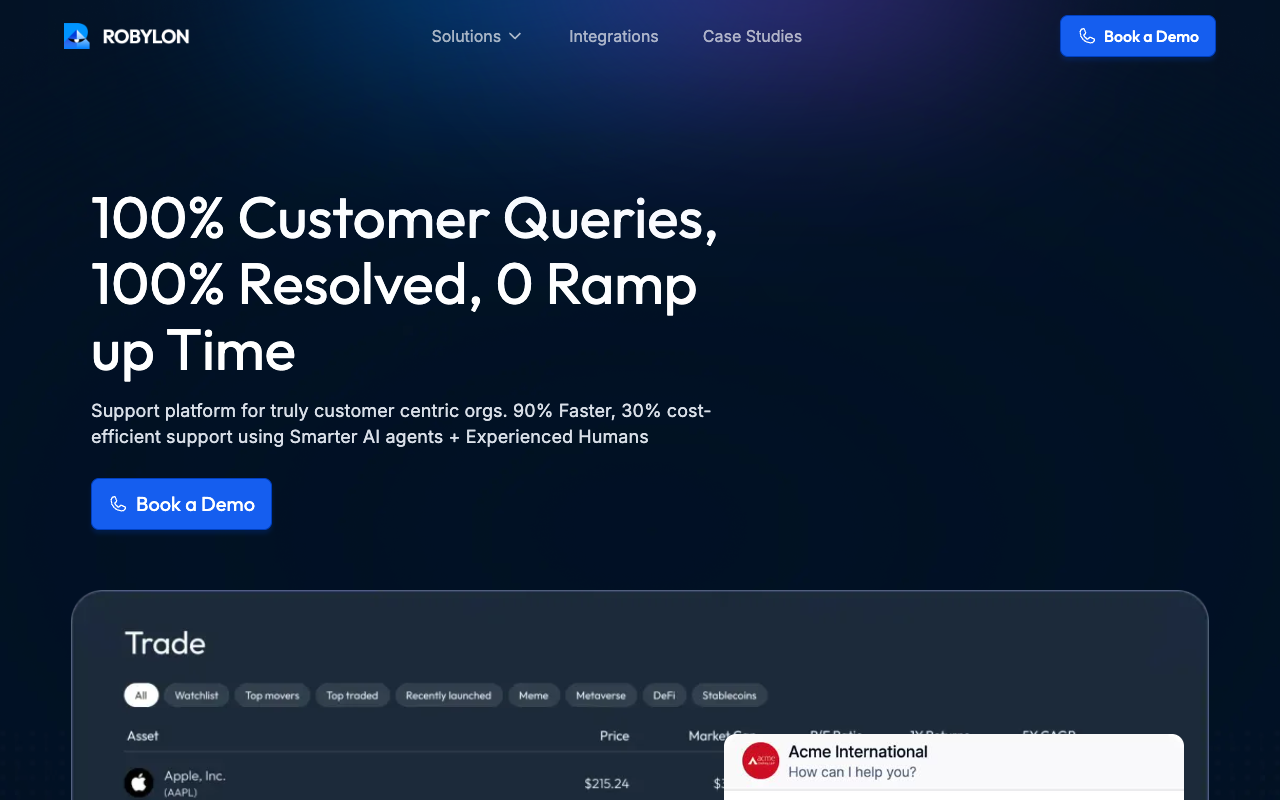Select the Stablecoins filter chip
This screenshot has height=800, width=1280.
tap(730, 695)
